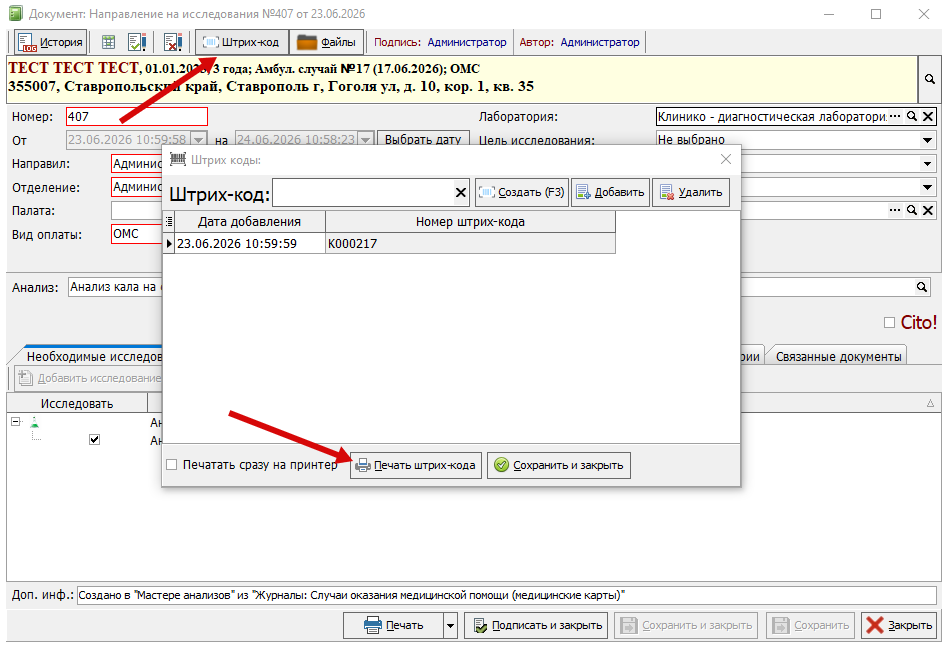
Task: Uncheck the Исследовать tree checkbox
Action: [94, 439]
